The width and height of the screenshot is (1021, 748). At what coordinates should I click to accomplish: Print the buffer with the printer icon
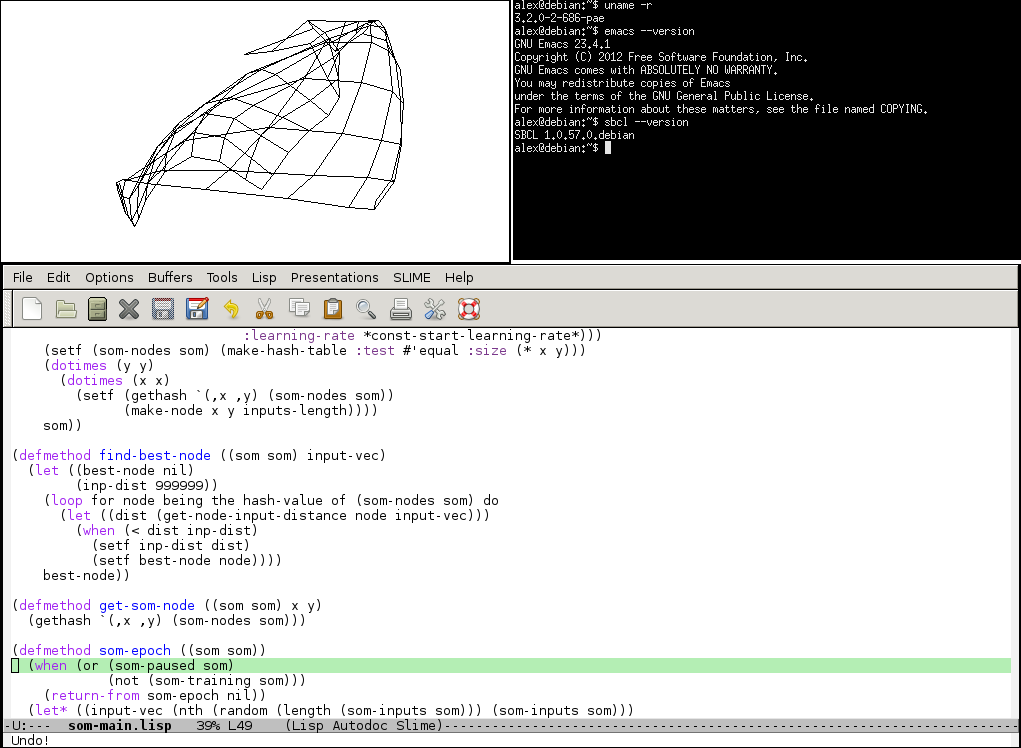pos(400,309)
